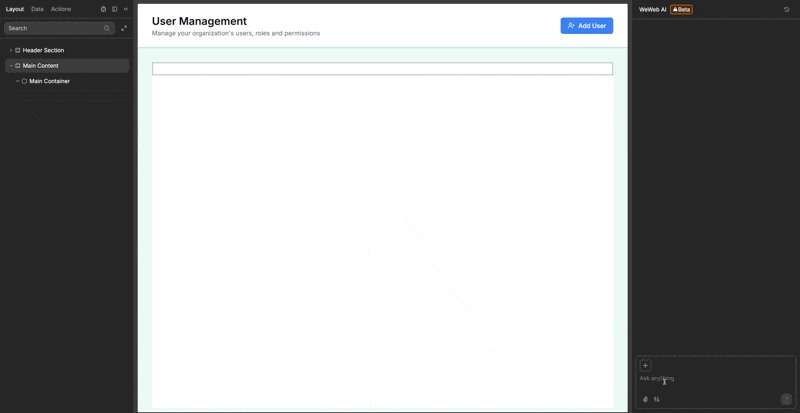Image resolution: width=800 pixels, height=413 pixels.
Task: Focus the layout Search field
Action: point(59,28)
